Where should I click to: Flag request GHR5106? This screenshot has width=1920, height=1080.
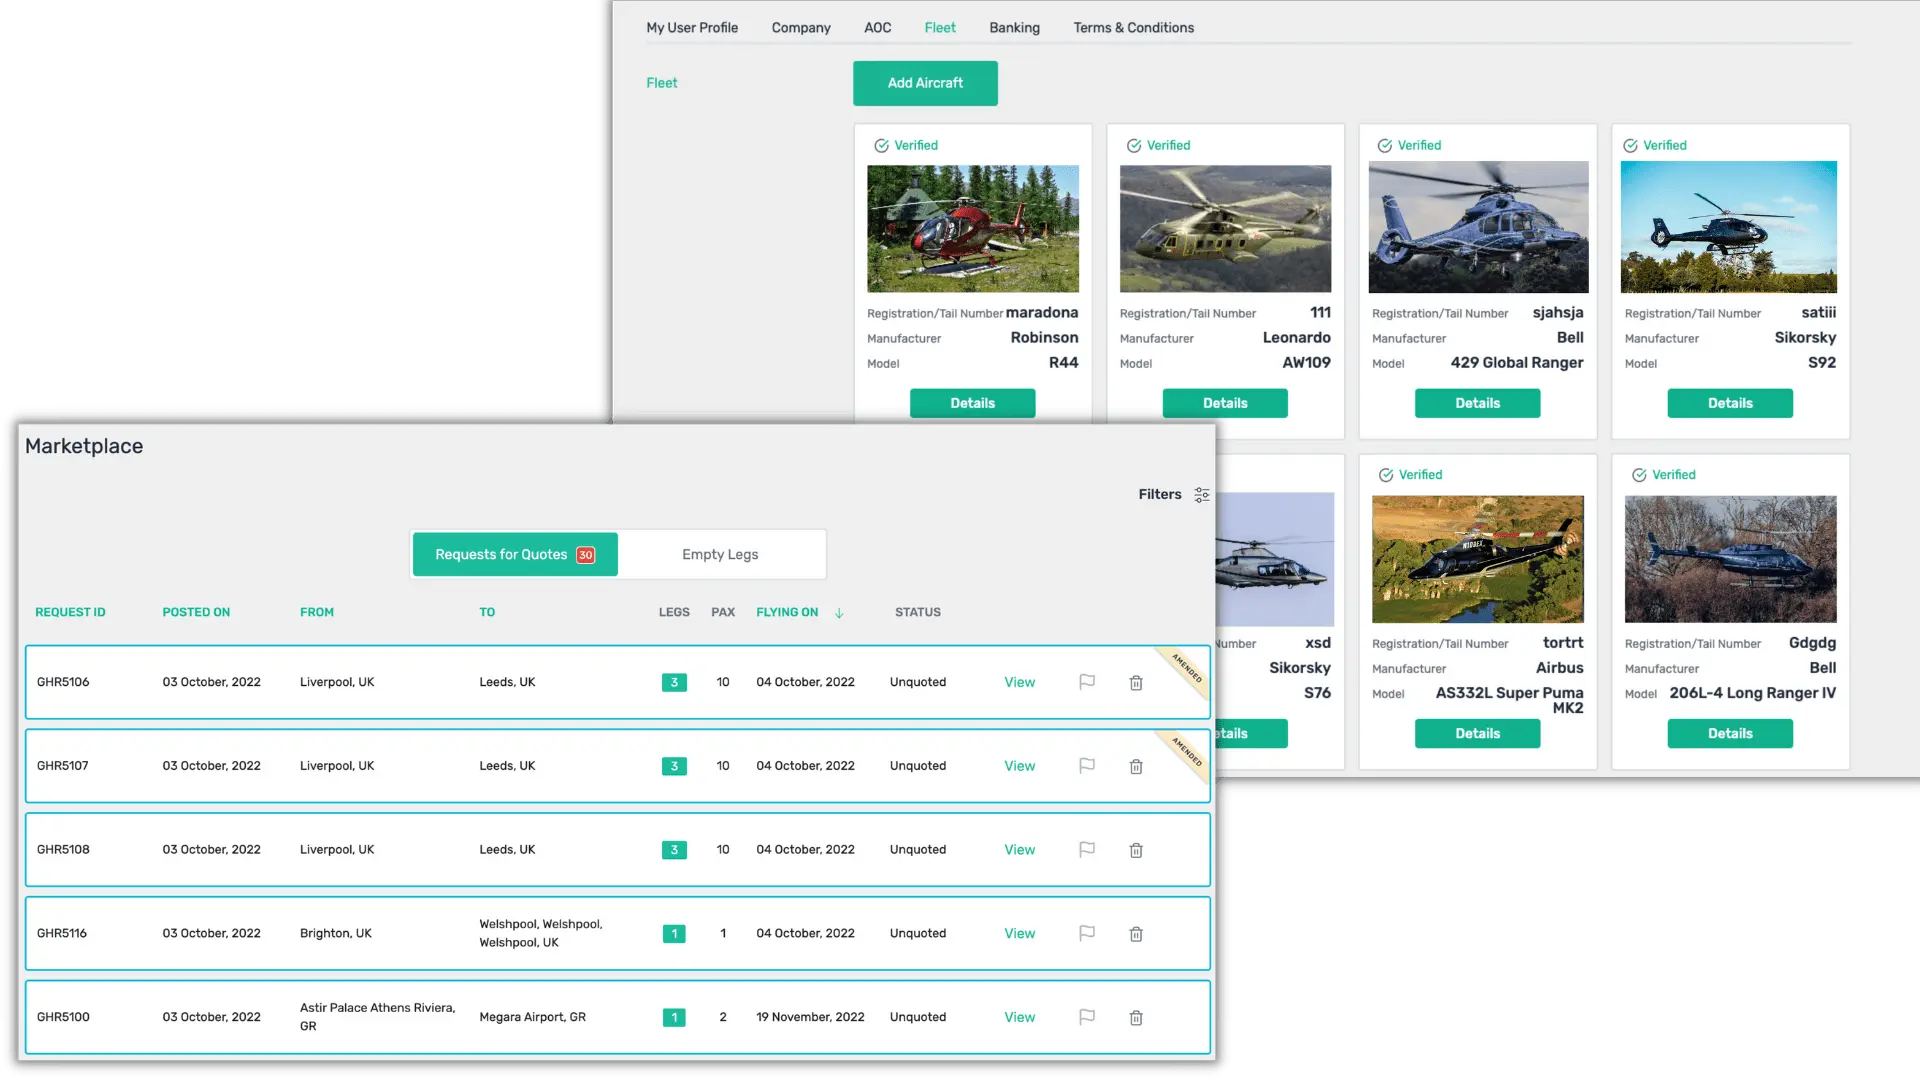[1087, 682]
